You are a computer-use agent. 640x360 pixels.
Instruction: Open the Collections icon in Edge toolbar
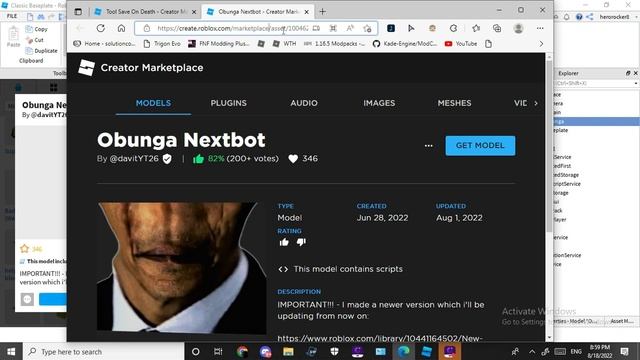point(497,28)
